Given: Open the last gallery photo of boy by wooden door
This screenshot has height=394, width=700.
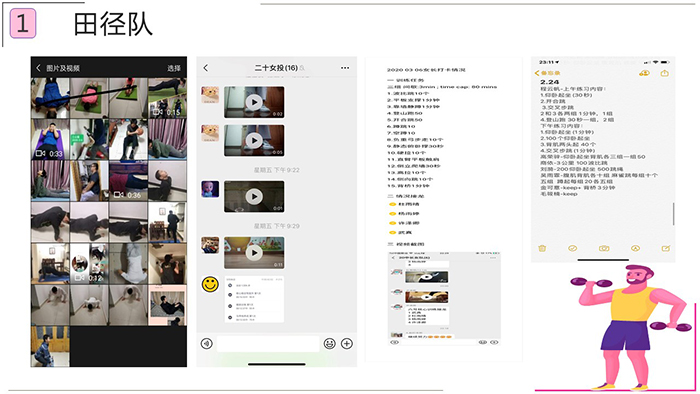Looking at the screenshot, I should pyautogui.click(x=50, y=346).
